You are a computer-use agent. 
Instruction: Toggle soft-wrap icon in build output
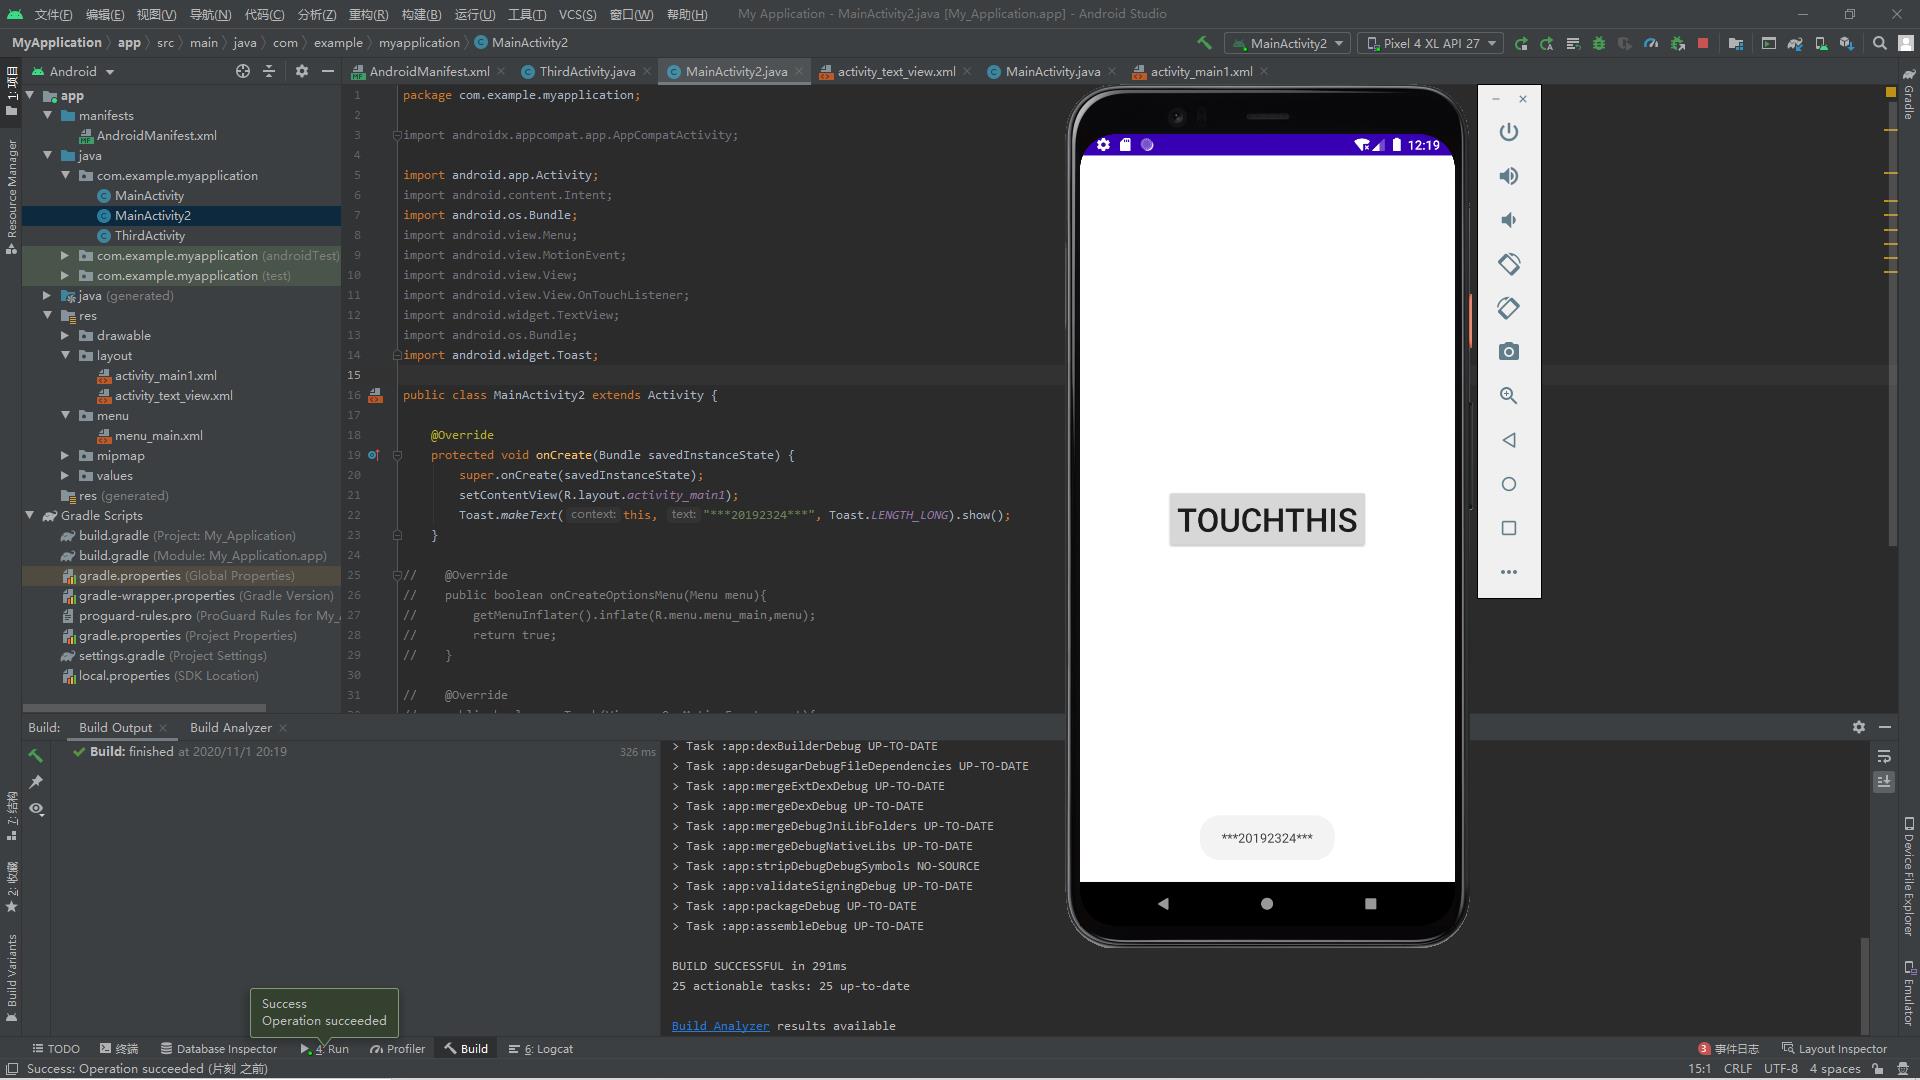click(x=1884, y=756)
